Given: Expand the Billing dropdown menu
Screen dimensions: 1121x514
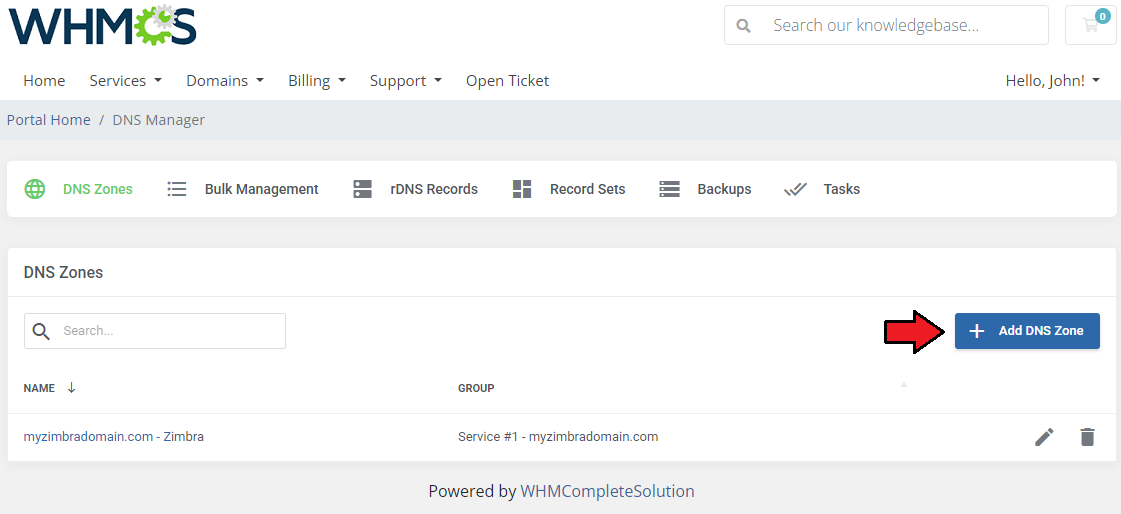Looking at the screenshot, I should (317, 81).
